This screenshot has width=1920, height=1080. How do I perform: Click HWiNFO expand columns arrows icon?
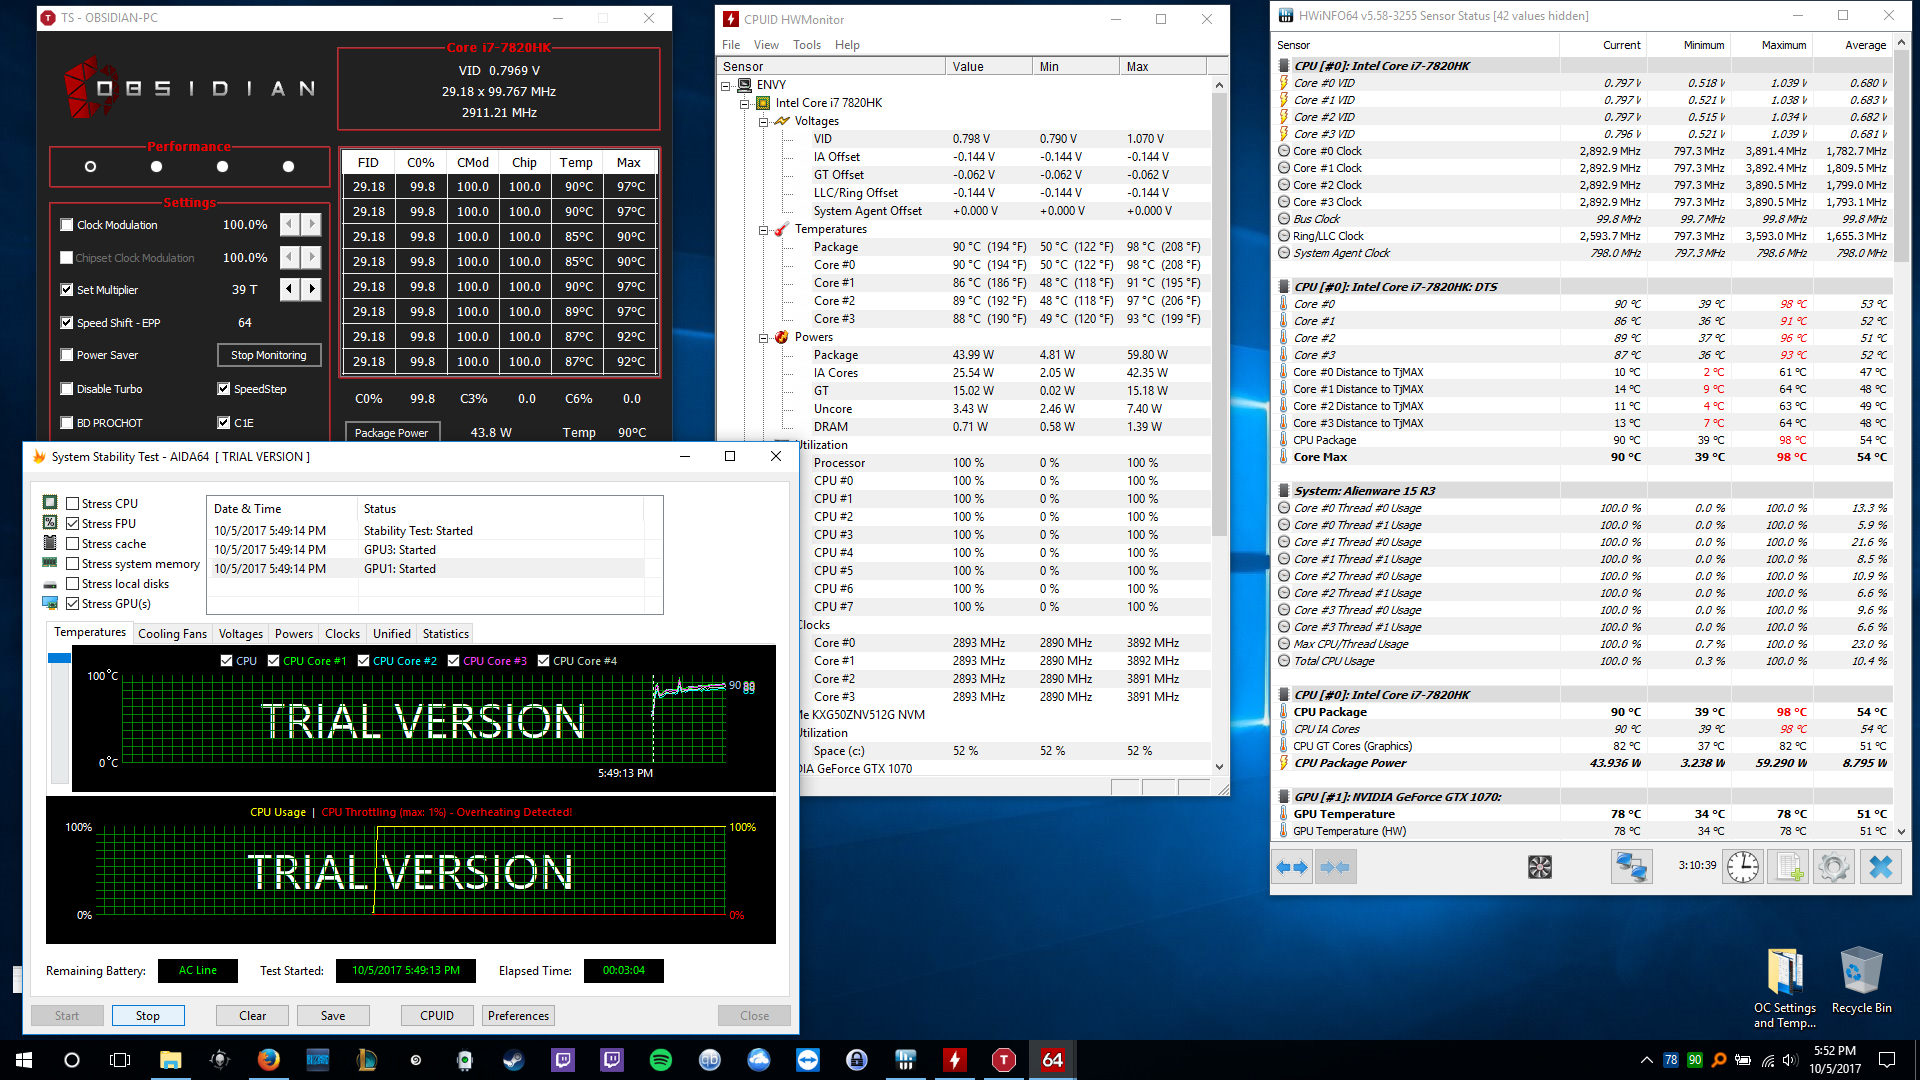pos(1292,867)
